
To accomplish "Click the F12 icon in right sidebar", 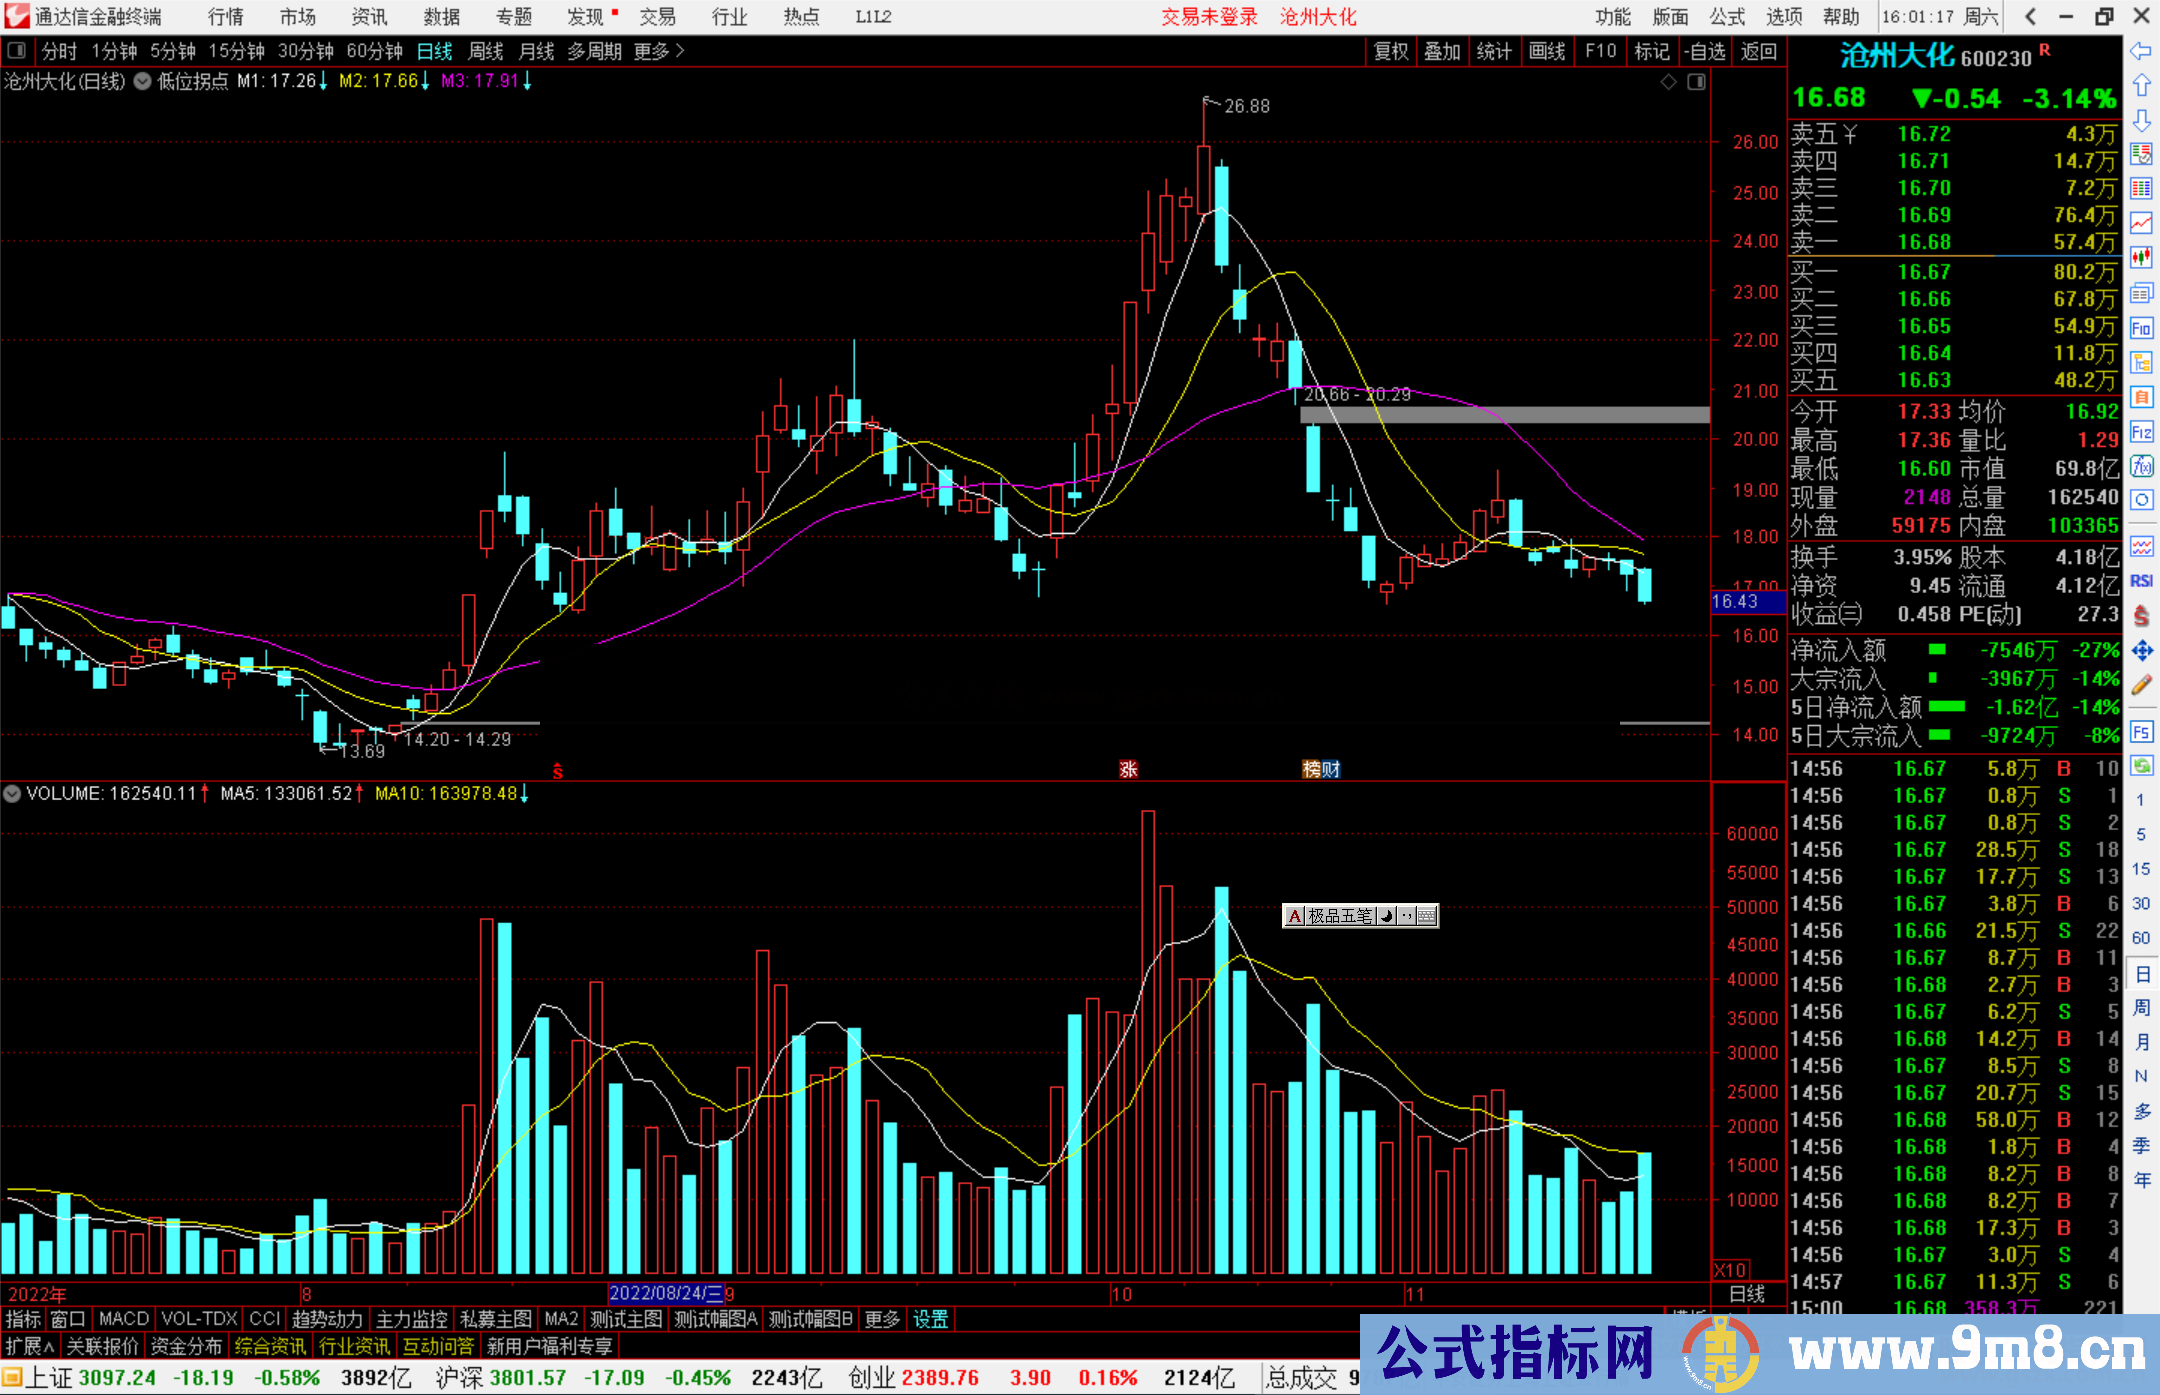I will pyautogui.click(x=2141, y=432).
